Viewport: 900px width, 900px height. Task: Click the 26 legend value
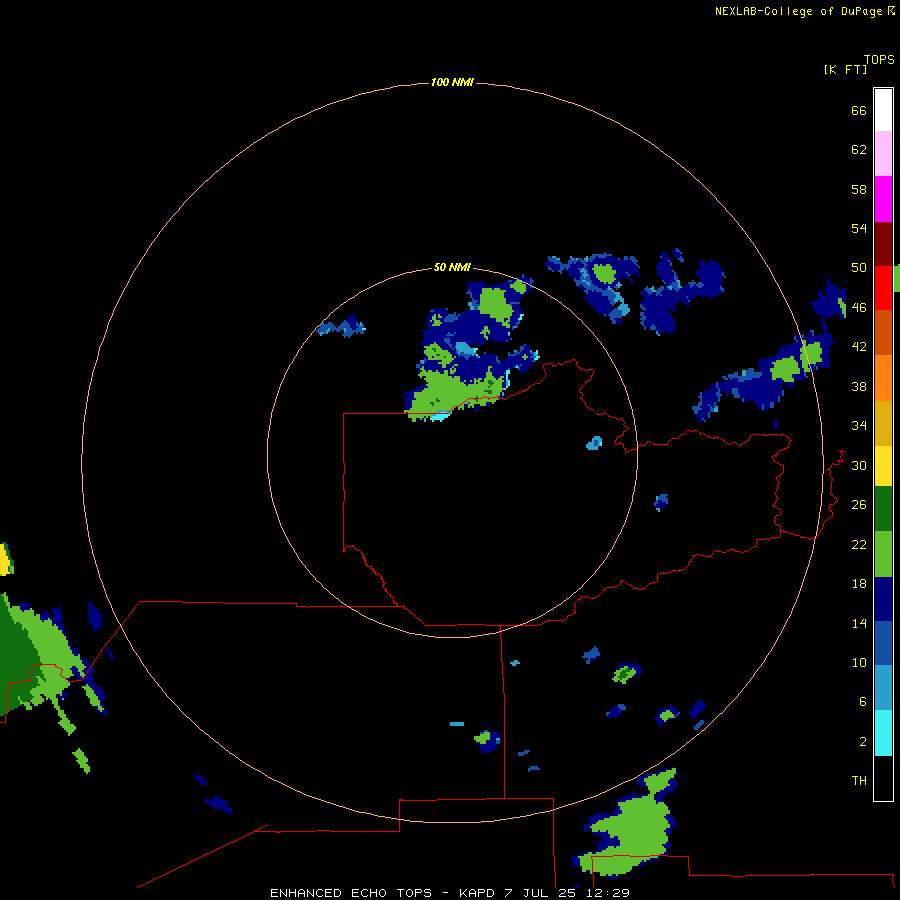pyautogui.click(x=859, y=505)
